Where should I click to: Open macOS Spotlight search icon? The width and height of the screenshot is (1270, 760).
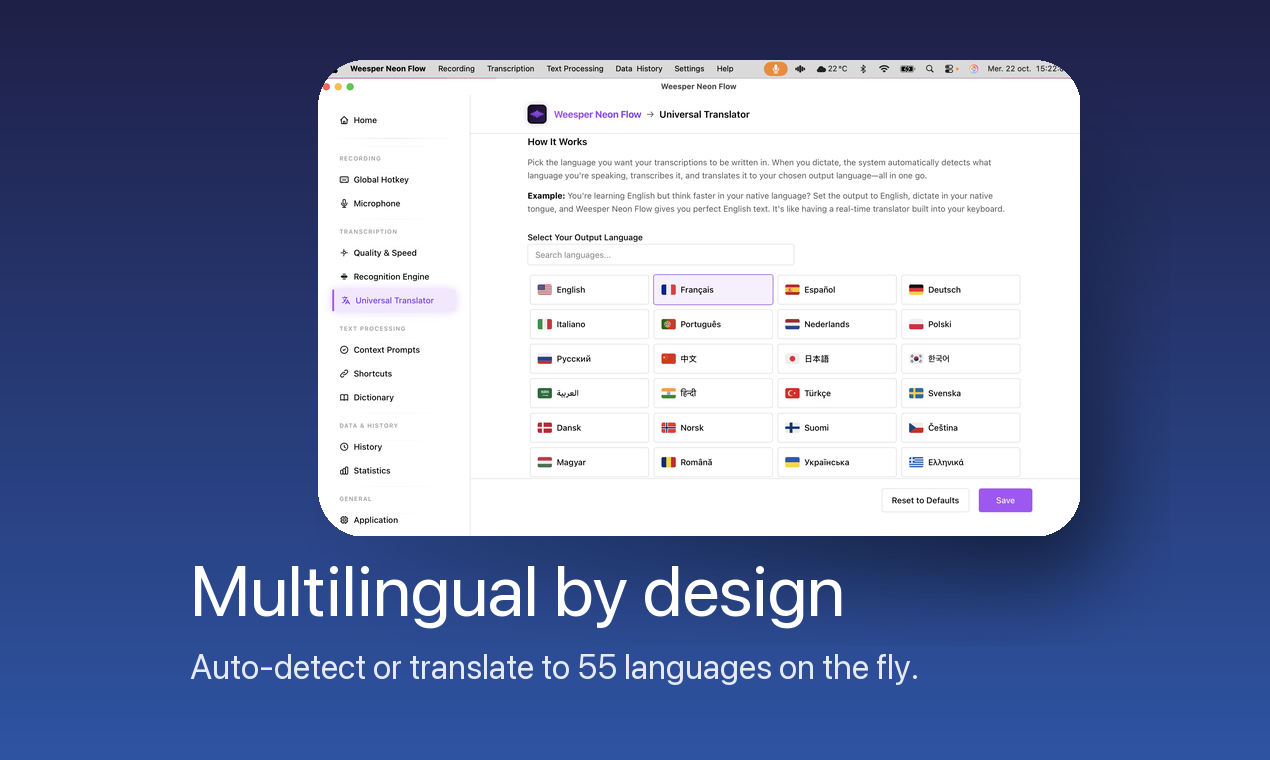click(x=929, y=69)
